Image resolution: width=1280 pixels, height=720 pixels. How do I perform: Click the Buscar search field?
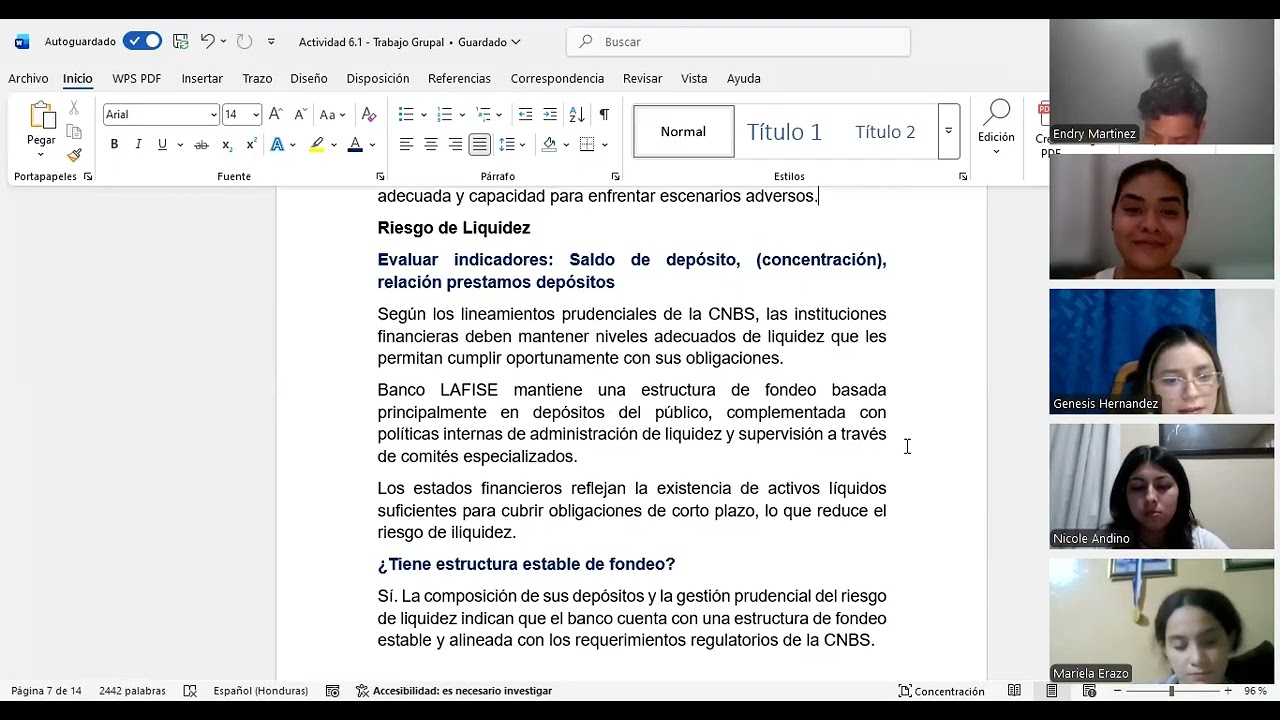point(738,42)
